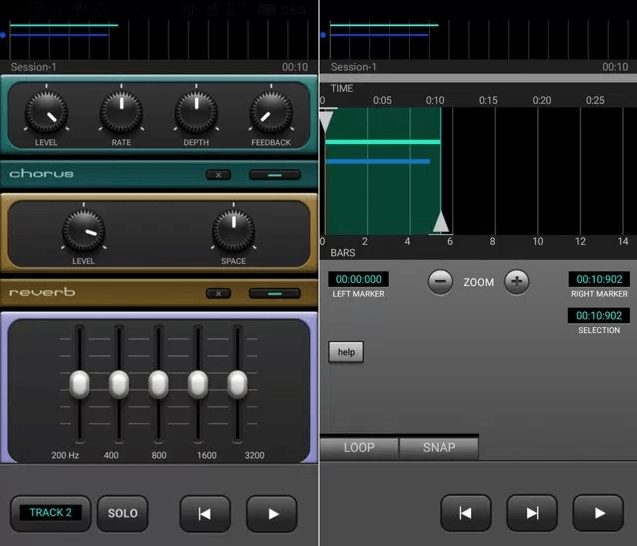Select the TRACK 2 button
Viewport: 637px width, 546px height.
pos(50,513)
